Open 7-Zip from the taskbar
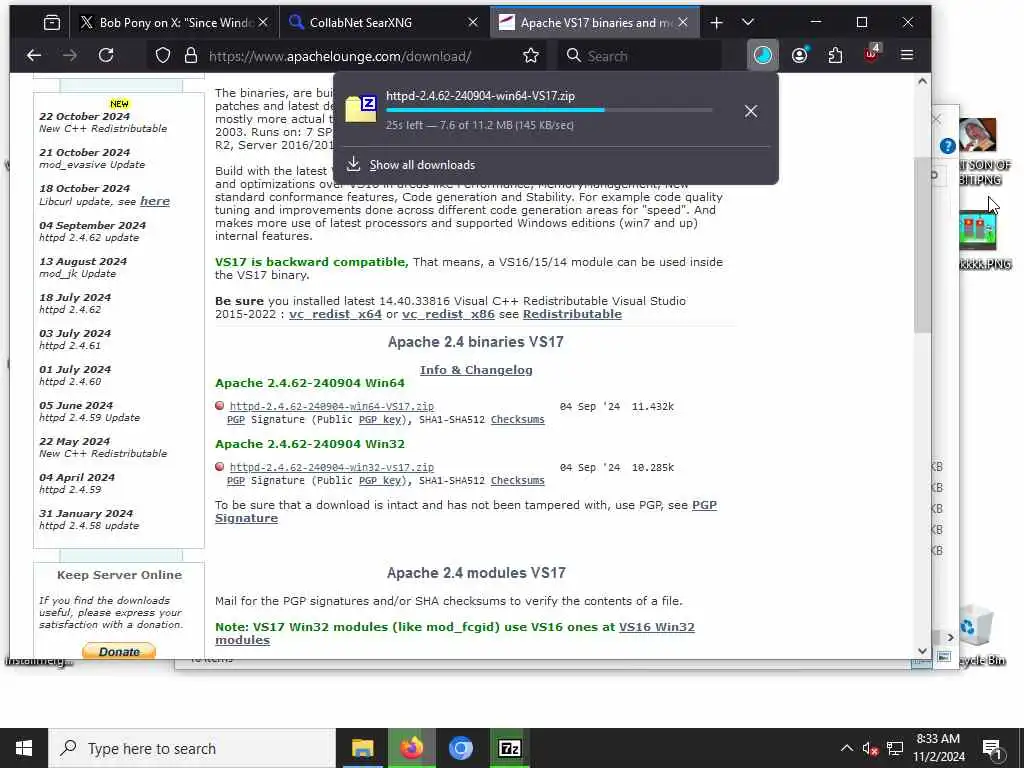 point(509,748)
